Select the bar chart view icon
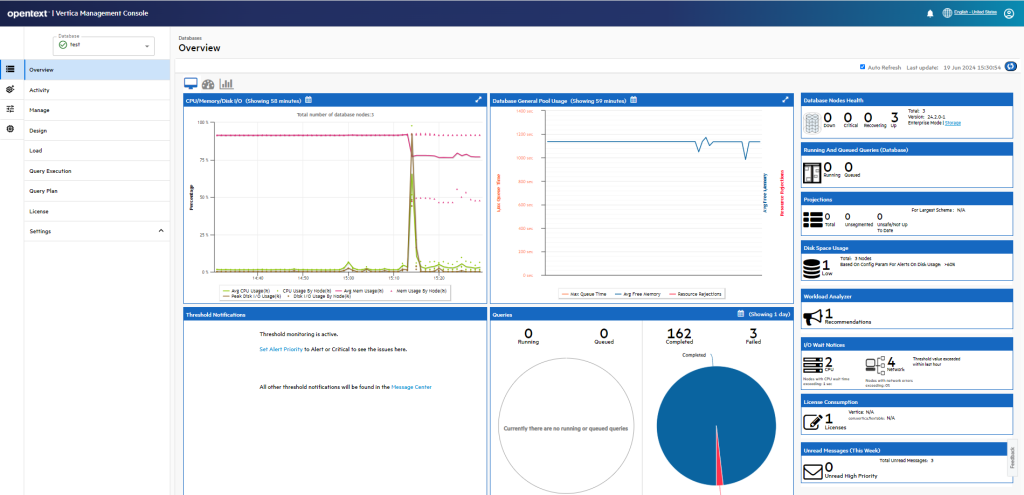The image size is (1024, 495). click(226, 84)
